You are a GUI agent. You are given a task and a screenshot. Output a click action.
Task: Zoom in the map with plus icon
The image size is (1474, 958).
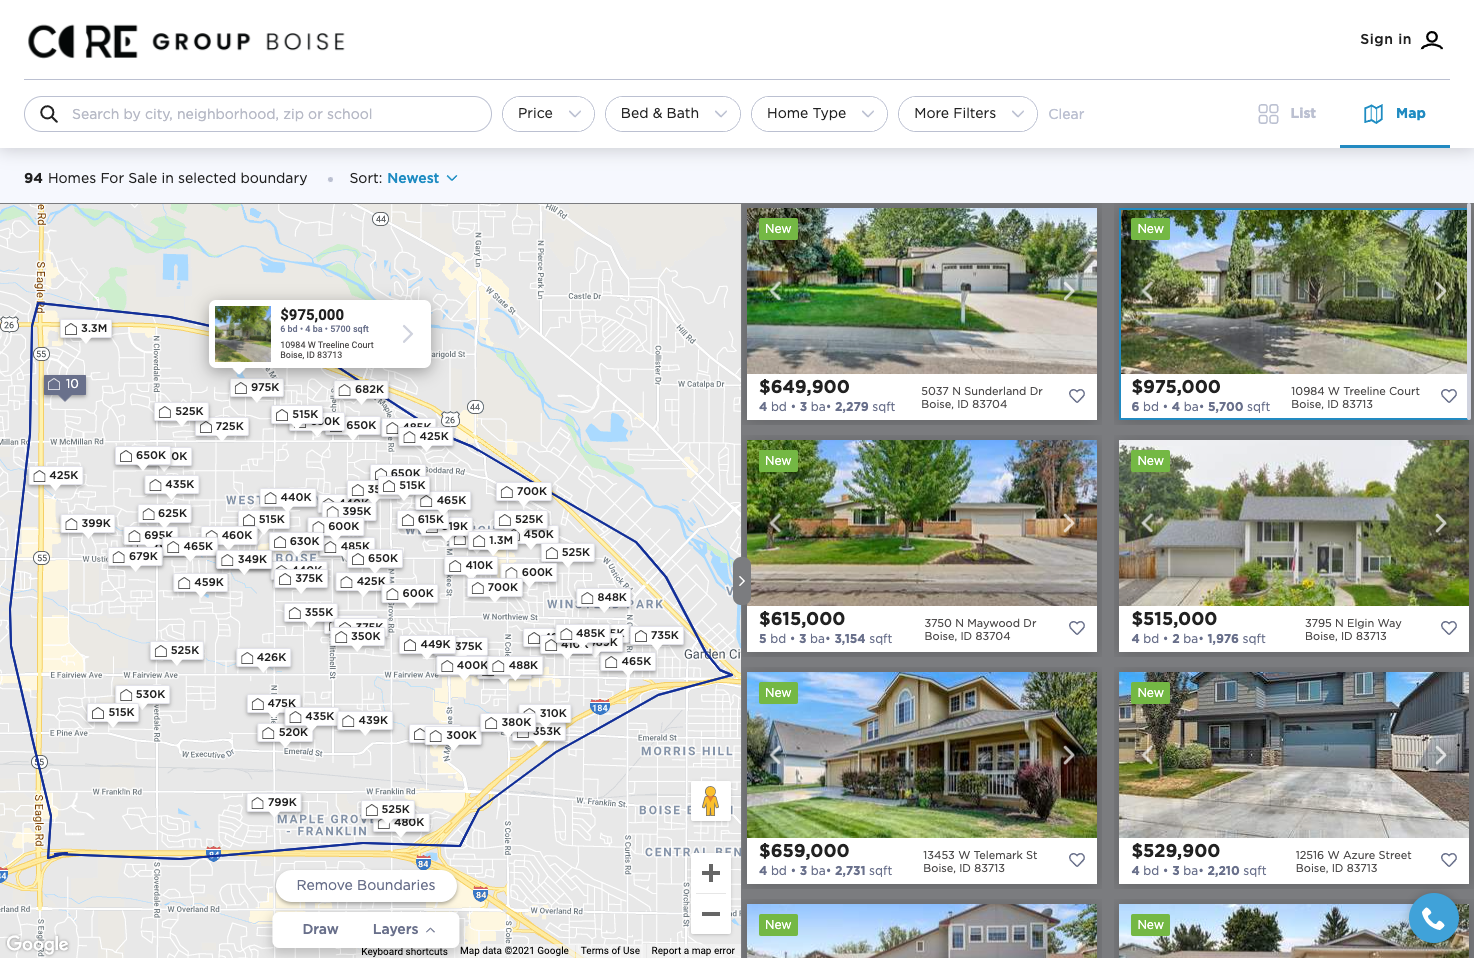click(x=711, y=873)
